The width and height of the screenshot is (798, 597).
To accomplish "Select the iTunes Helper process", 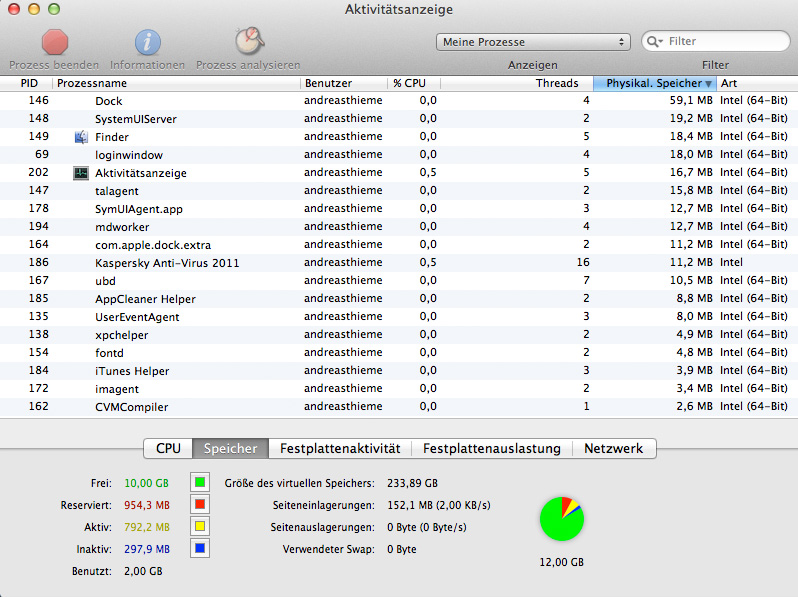I will click(399, 371).
